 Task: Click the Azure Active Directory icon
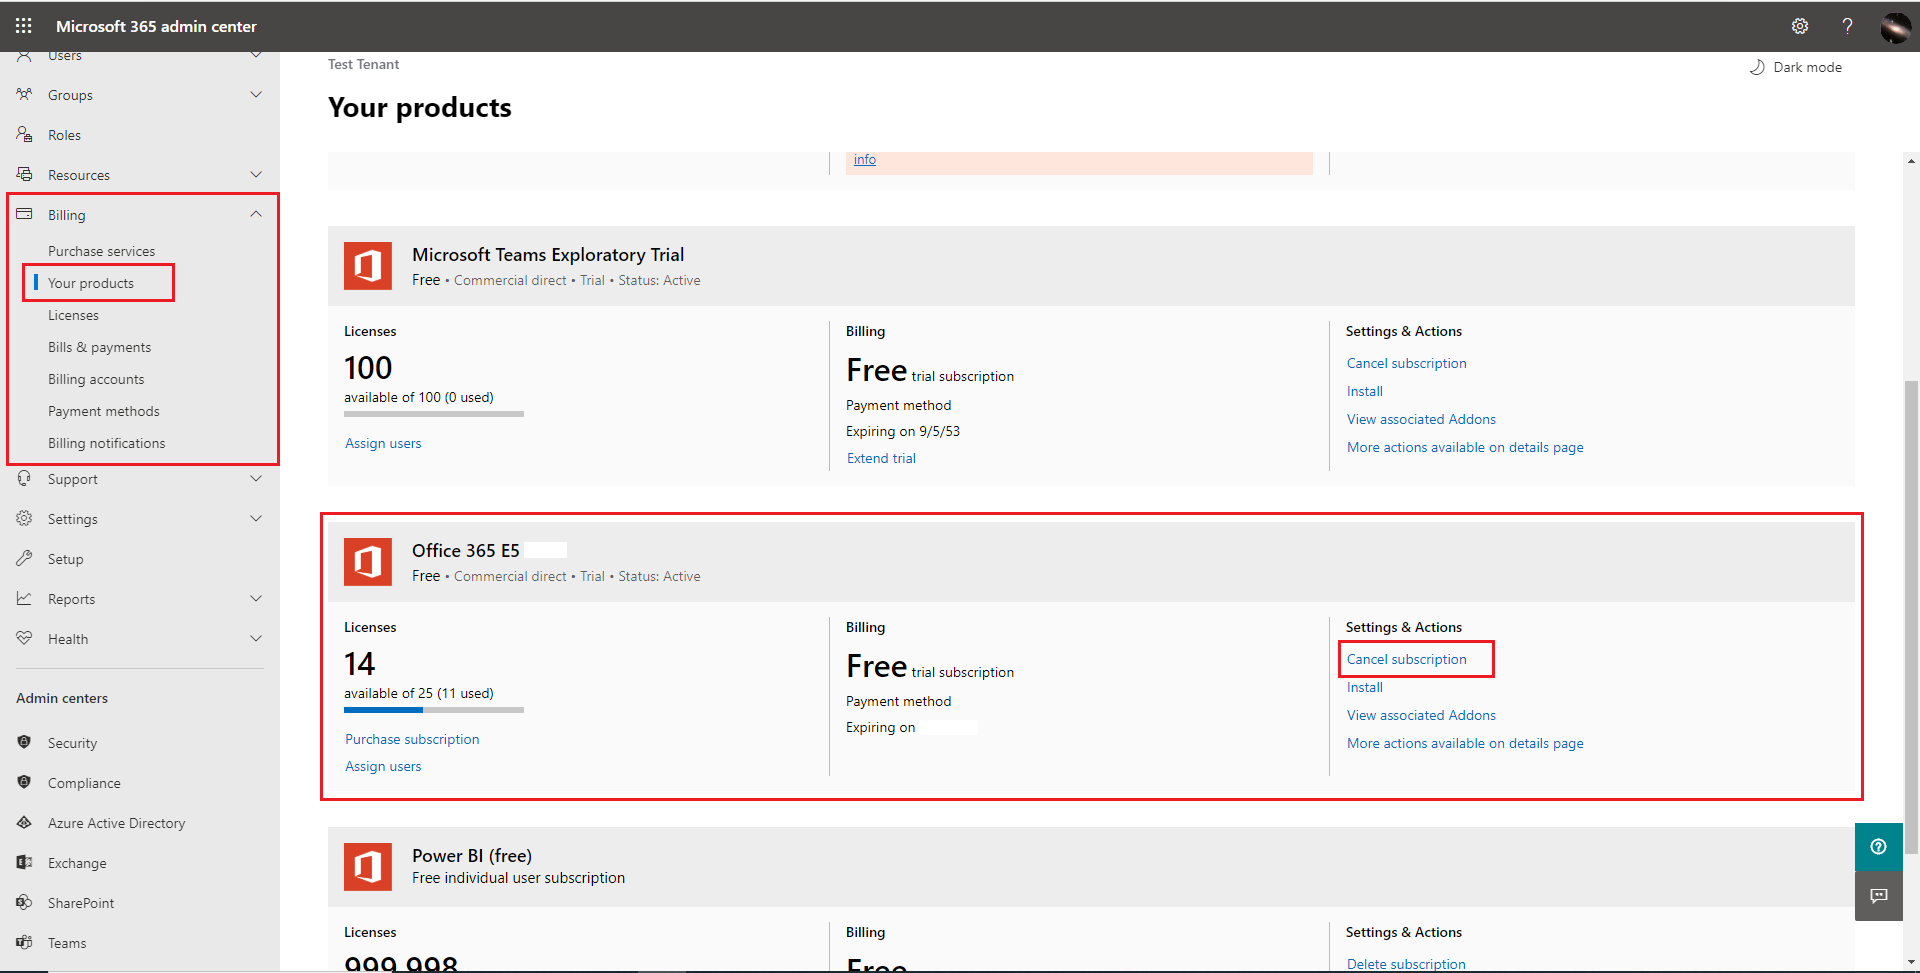point(24,822)
